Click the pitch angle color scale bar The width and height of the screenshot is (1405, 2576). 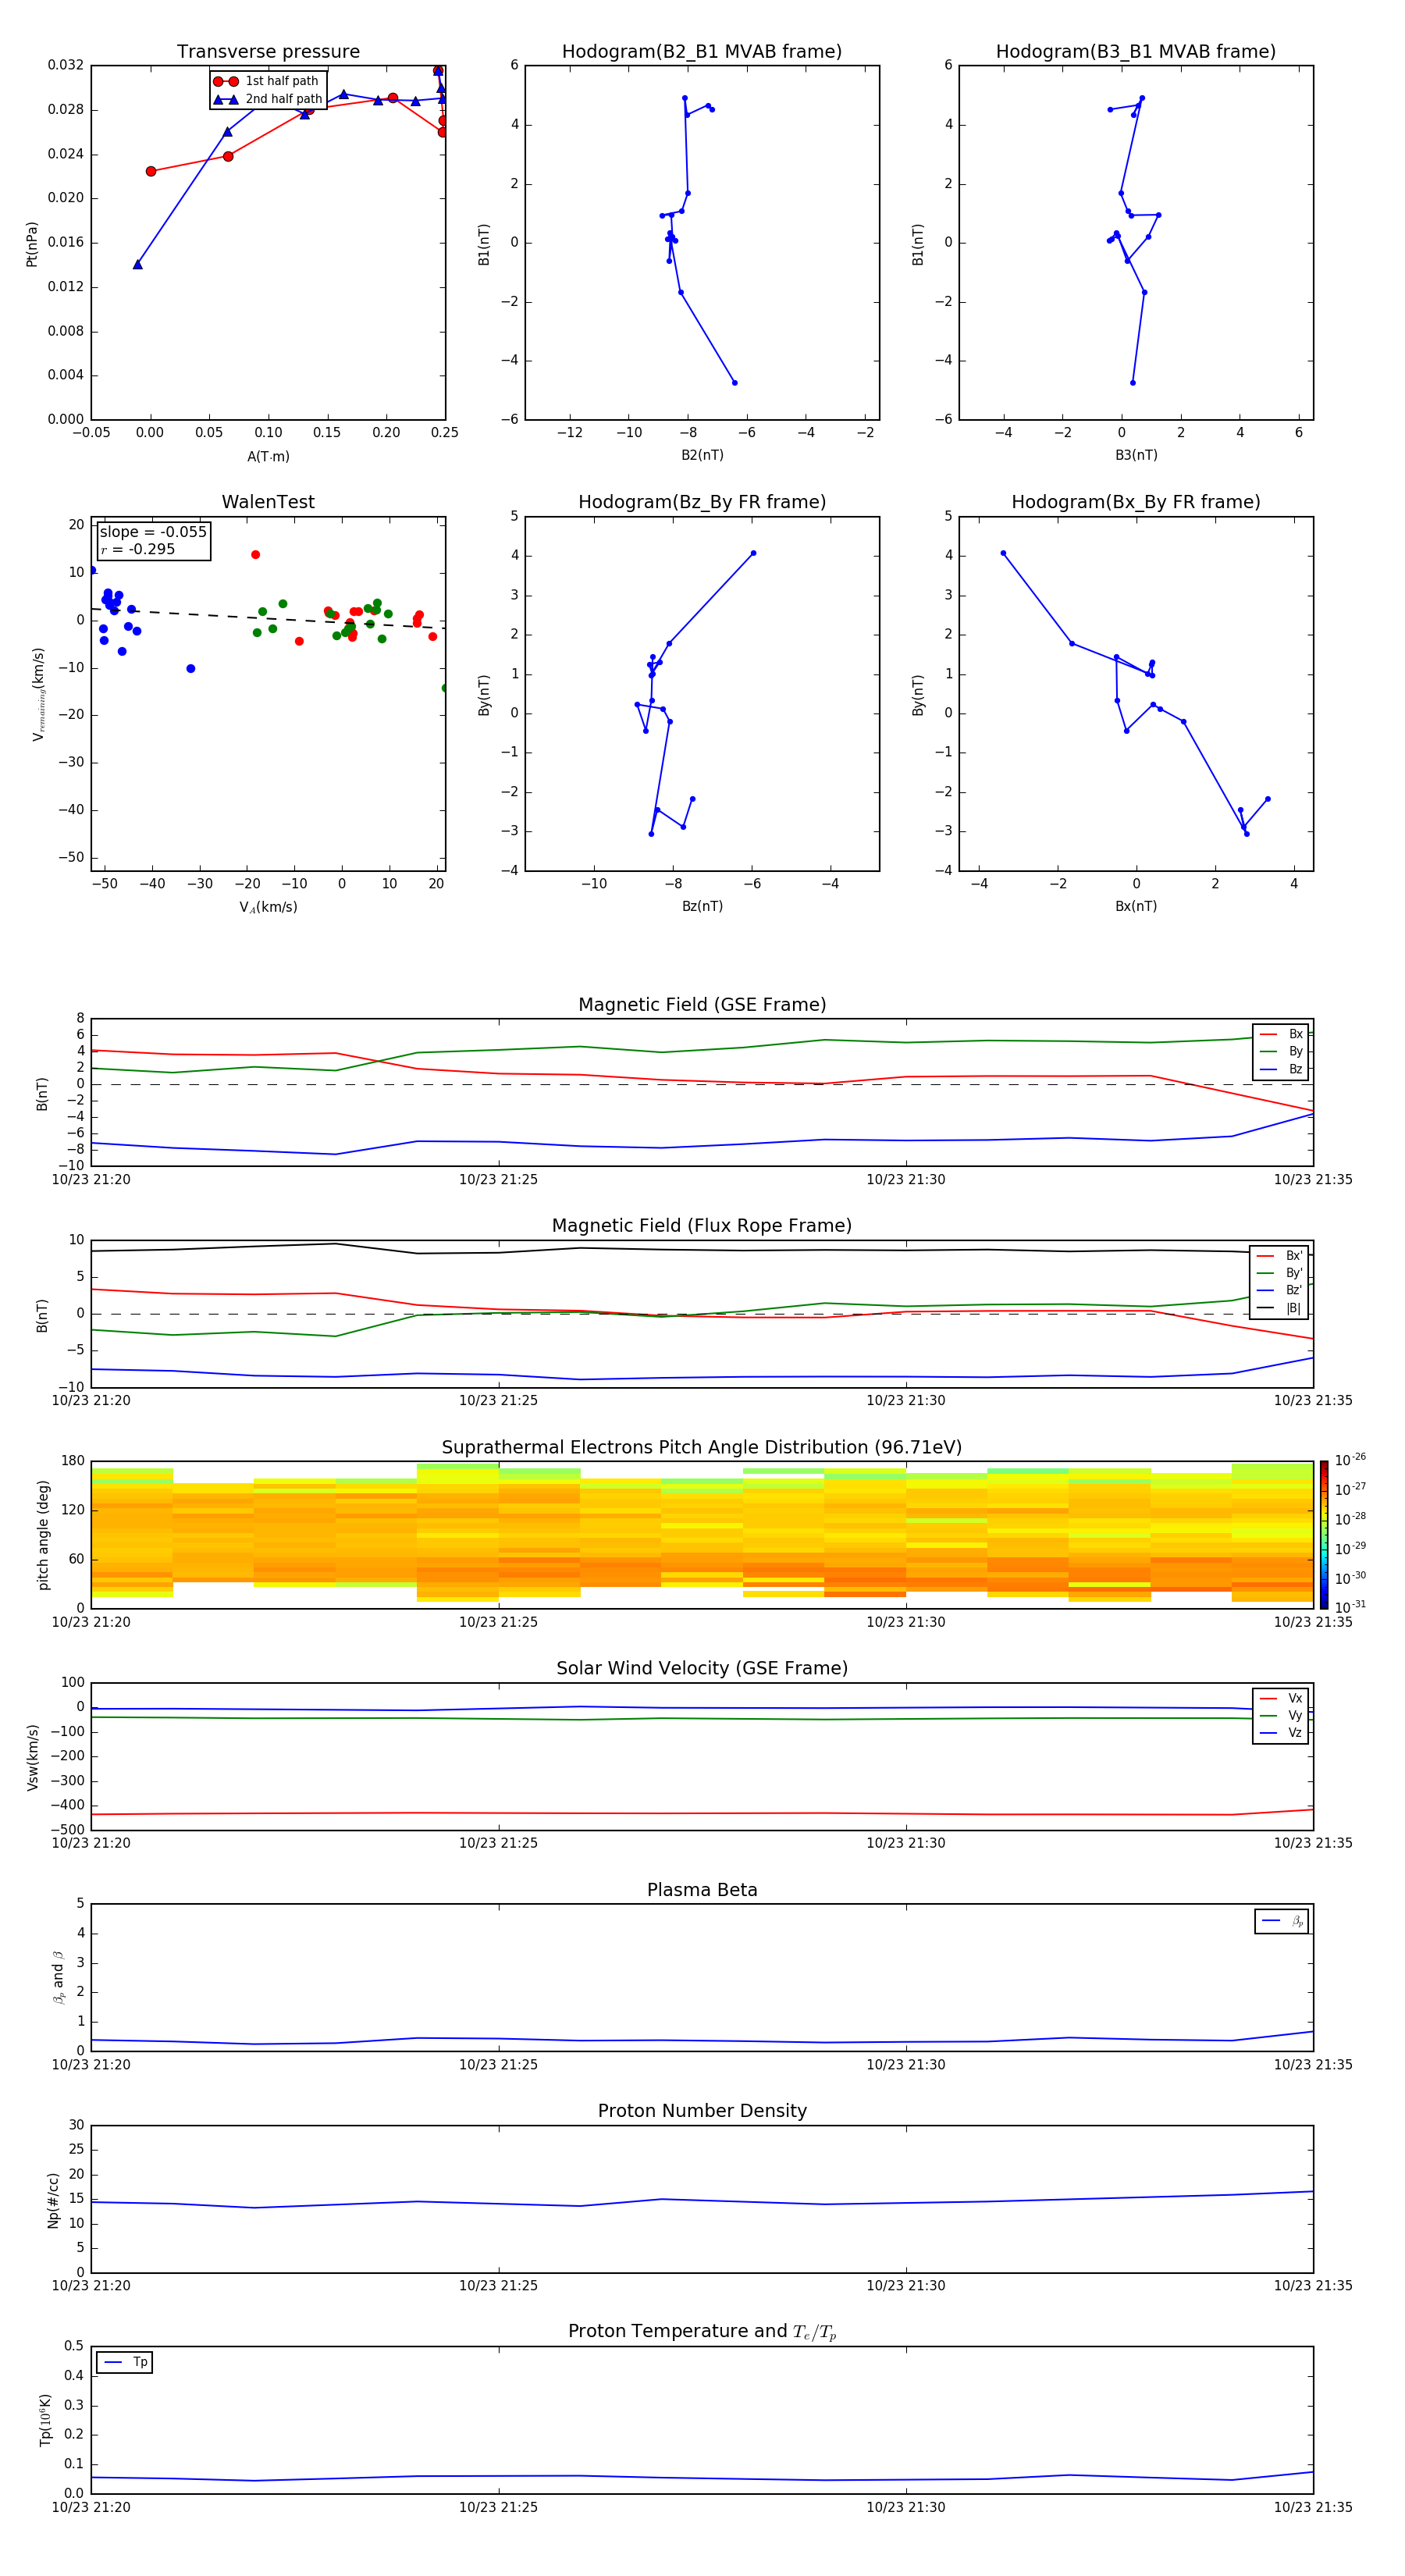click(x=1324, y=1535)
